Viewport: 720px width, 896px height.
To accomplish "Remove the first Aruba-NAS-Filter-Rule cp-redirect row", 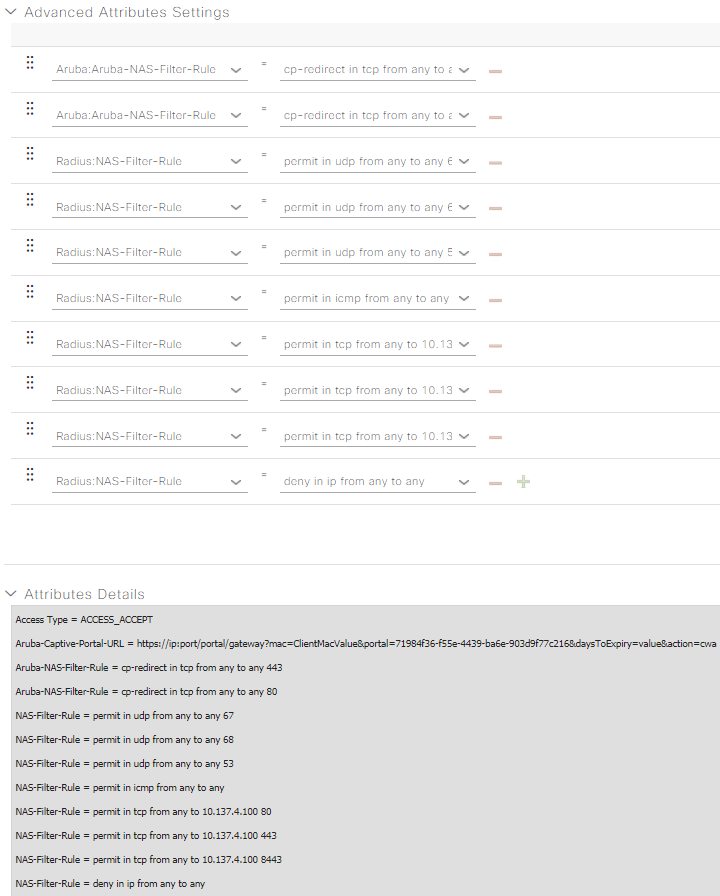I will (x=495, y=71).
